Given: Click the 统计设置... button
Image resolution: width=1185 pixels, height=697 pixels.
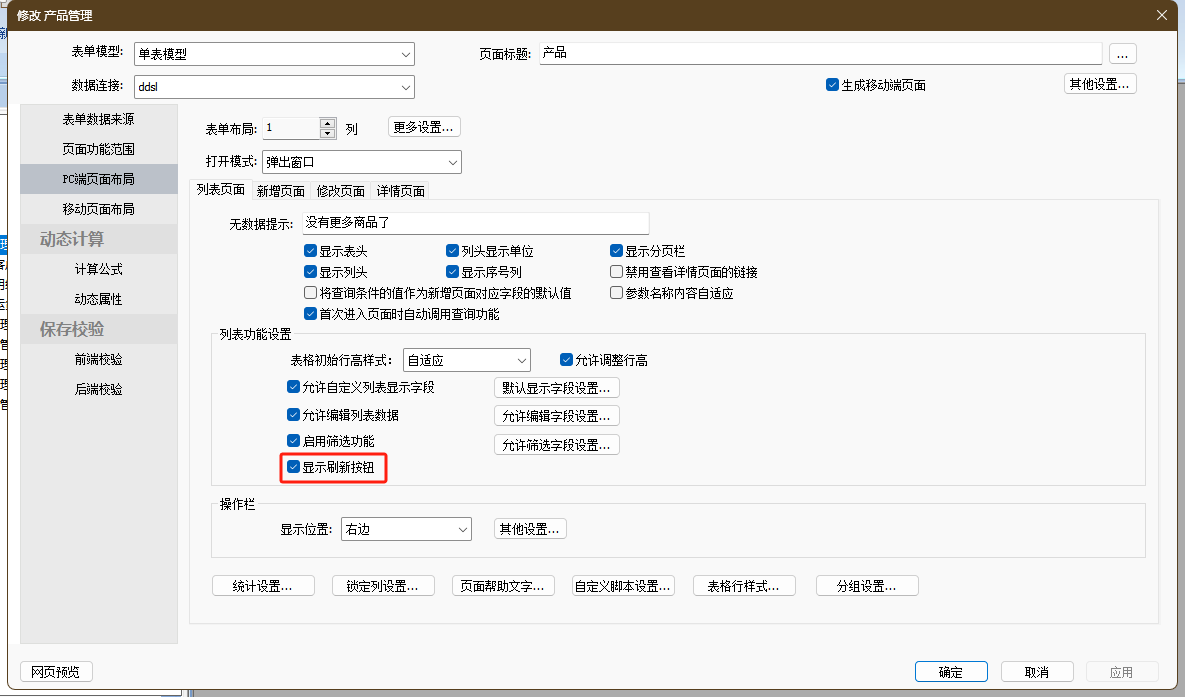Looking at the screenshot, I should [263, 586].
